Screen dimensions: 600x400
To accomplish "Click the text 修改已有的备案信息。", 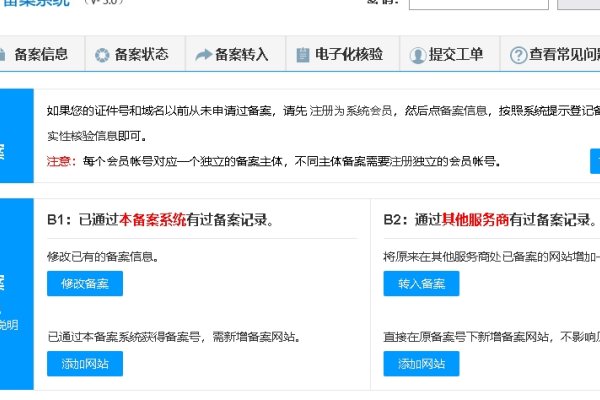I will pos(103,256).
